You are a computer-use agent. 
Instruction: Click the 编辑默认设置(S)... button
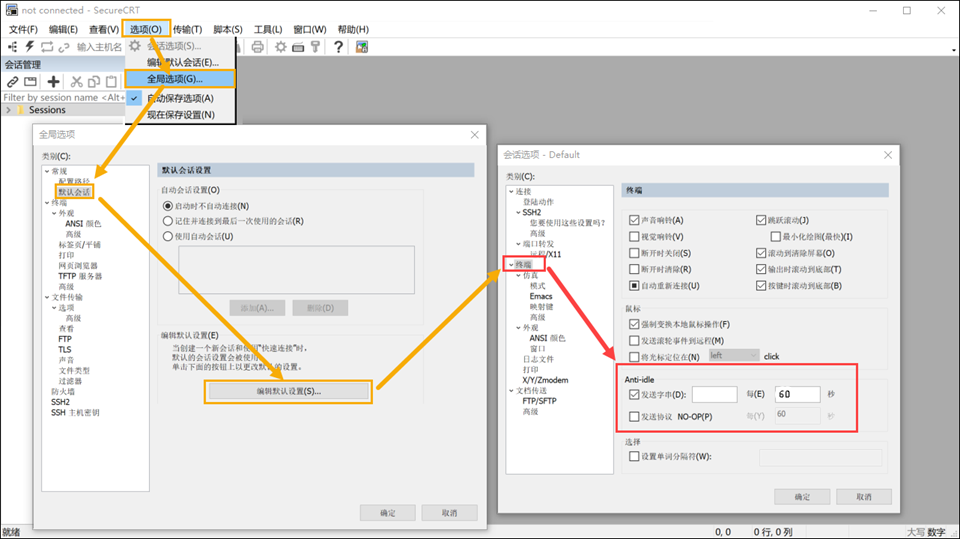(288, 391)
